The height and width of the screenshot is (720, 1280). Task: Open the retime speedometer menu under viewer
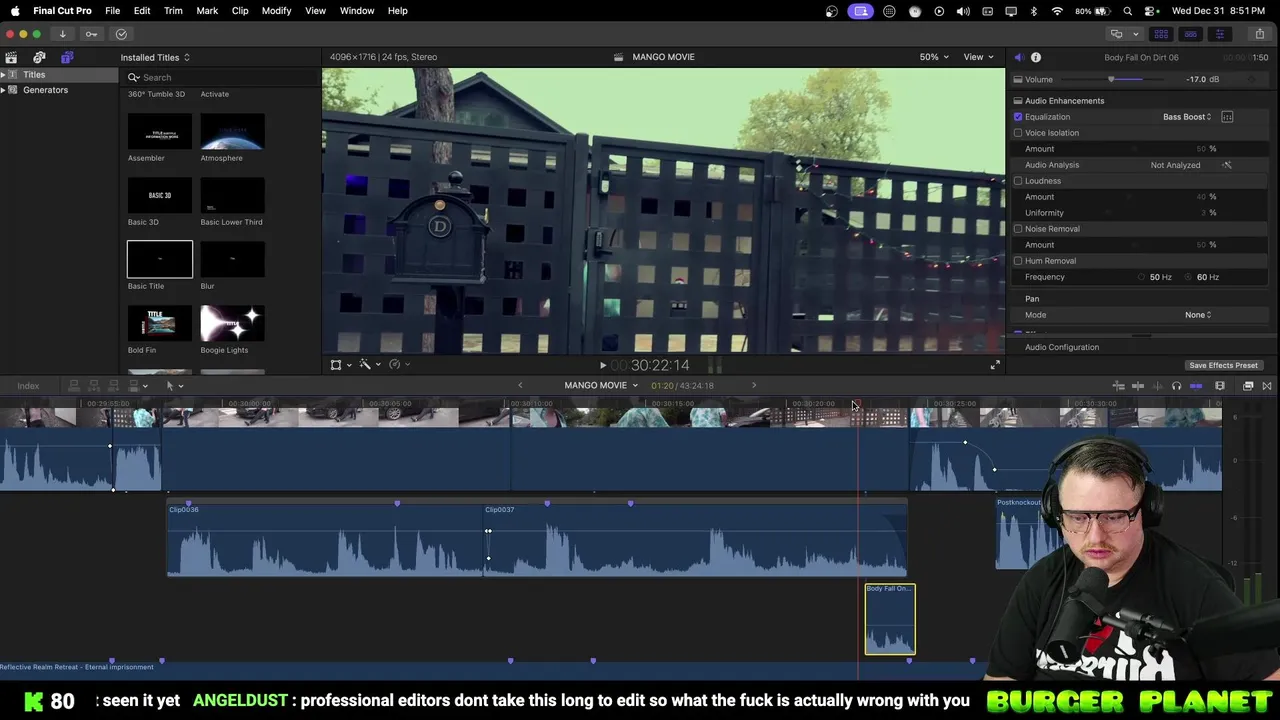tap(395, 365)
